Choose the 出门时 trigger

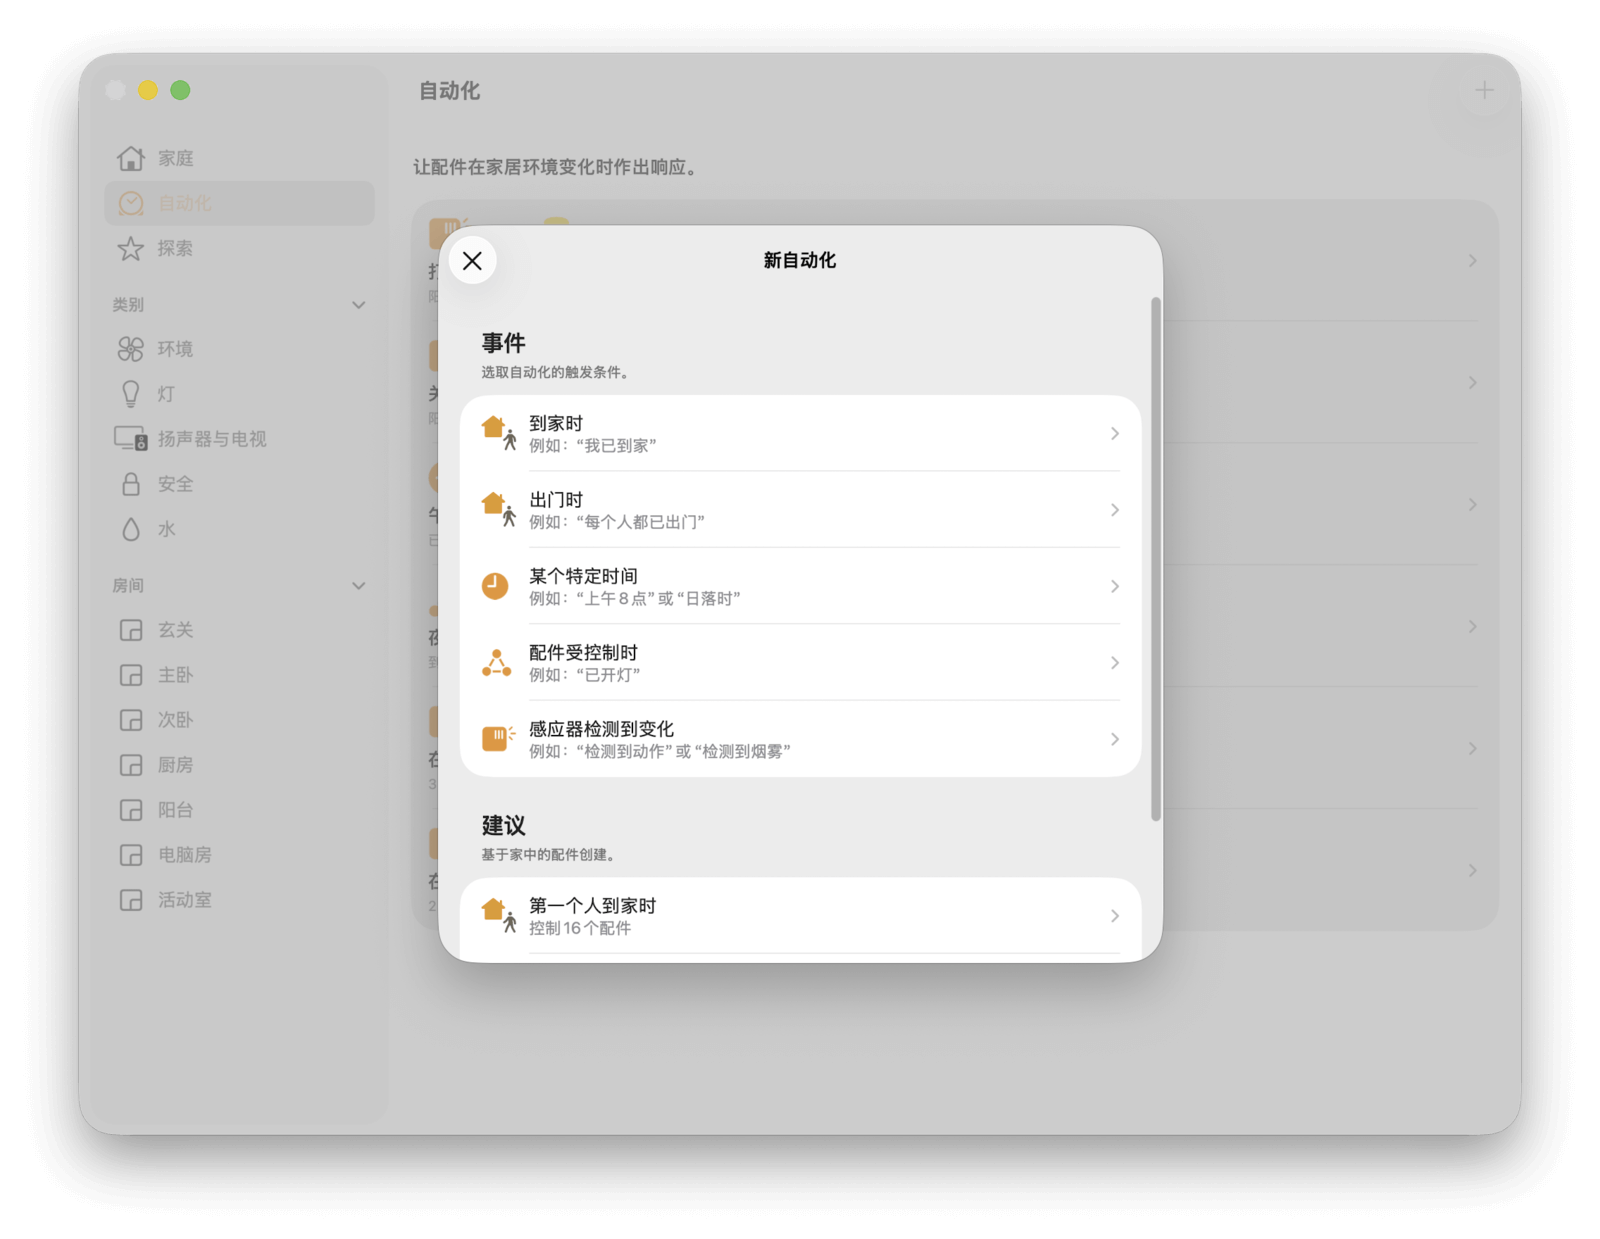pyautogui.click(x=800, y=510)
